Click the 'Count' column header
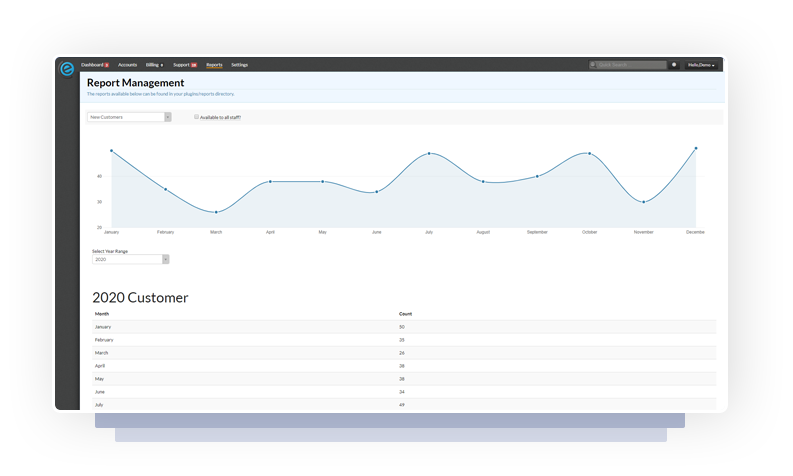This screenshot has width=793, height=476. [405, 314]
